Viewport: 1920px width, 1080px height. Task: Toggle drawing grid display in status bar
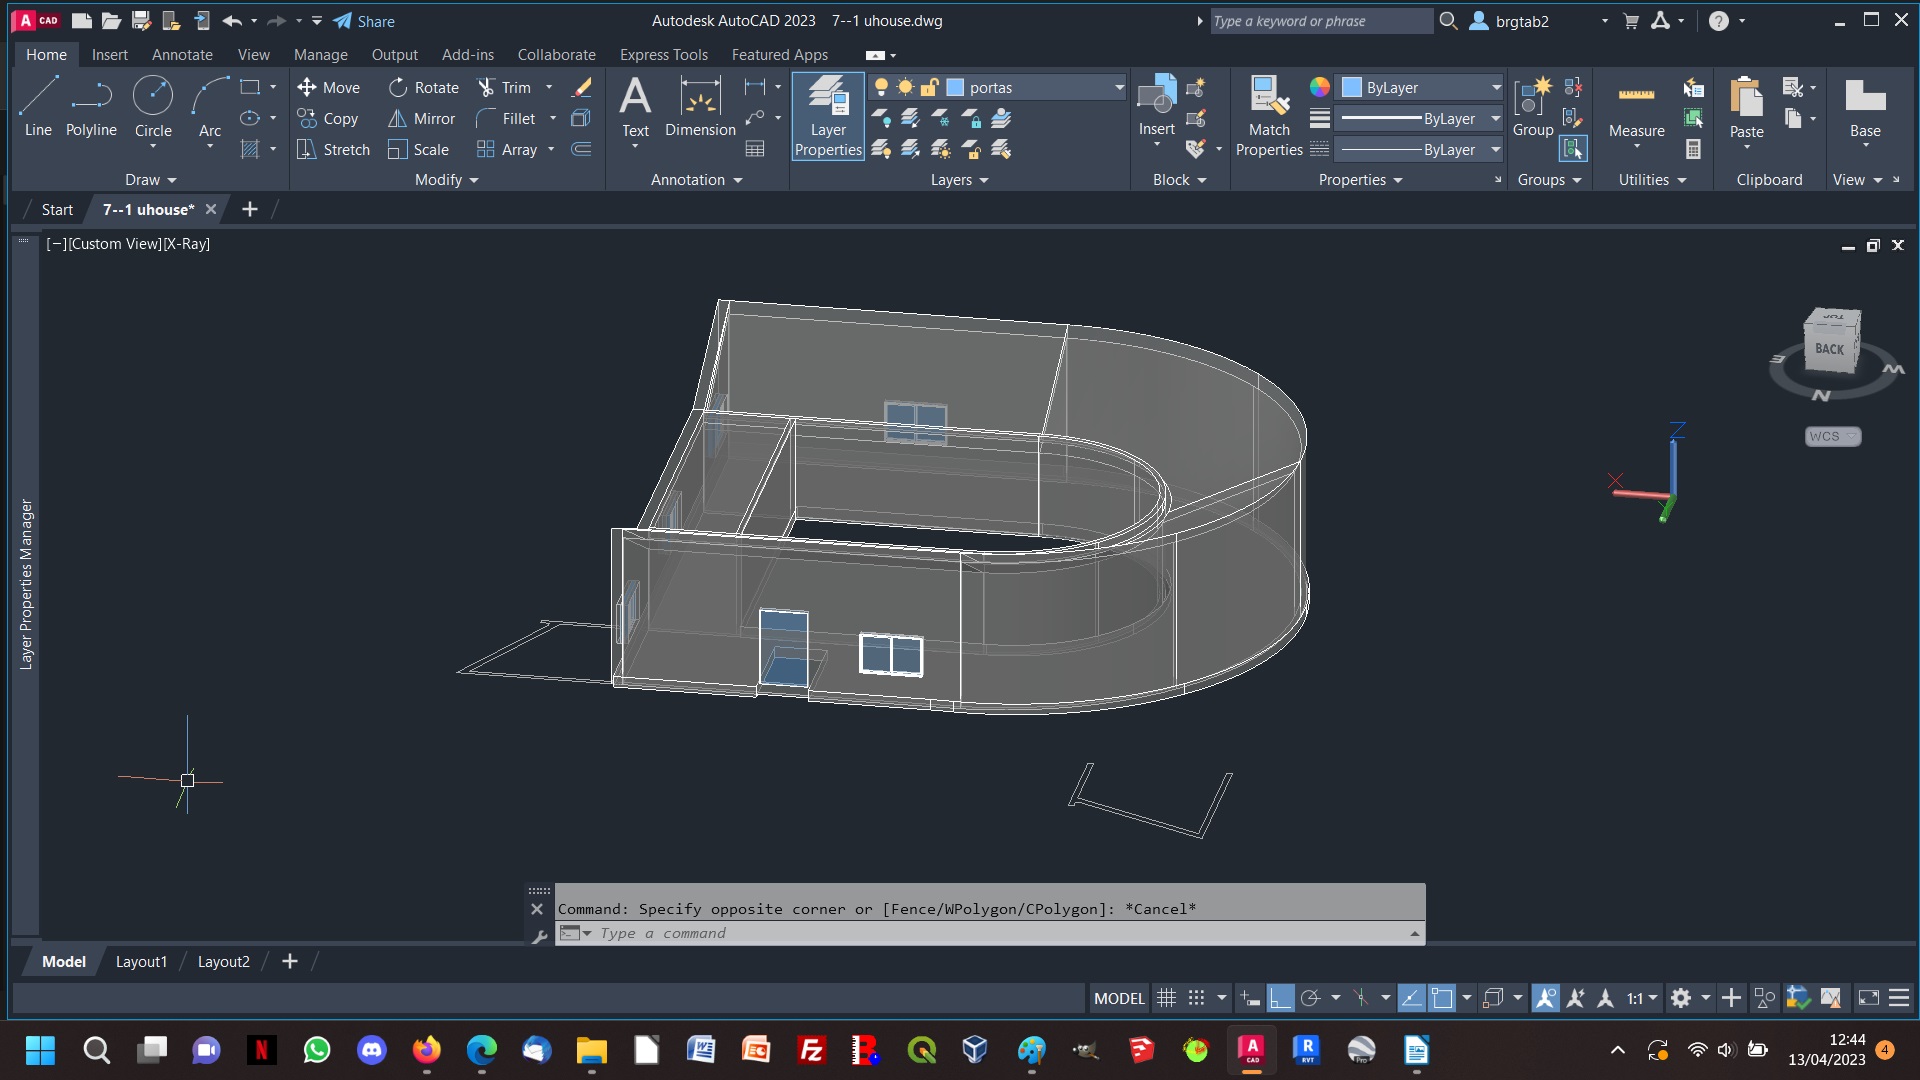[1166, 998]
